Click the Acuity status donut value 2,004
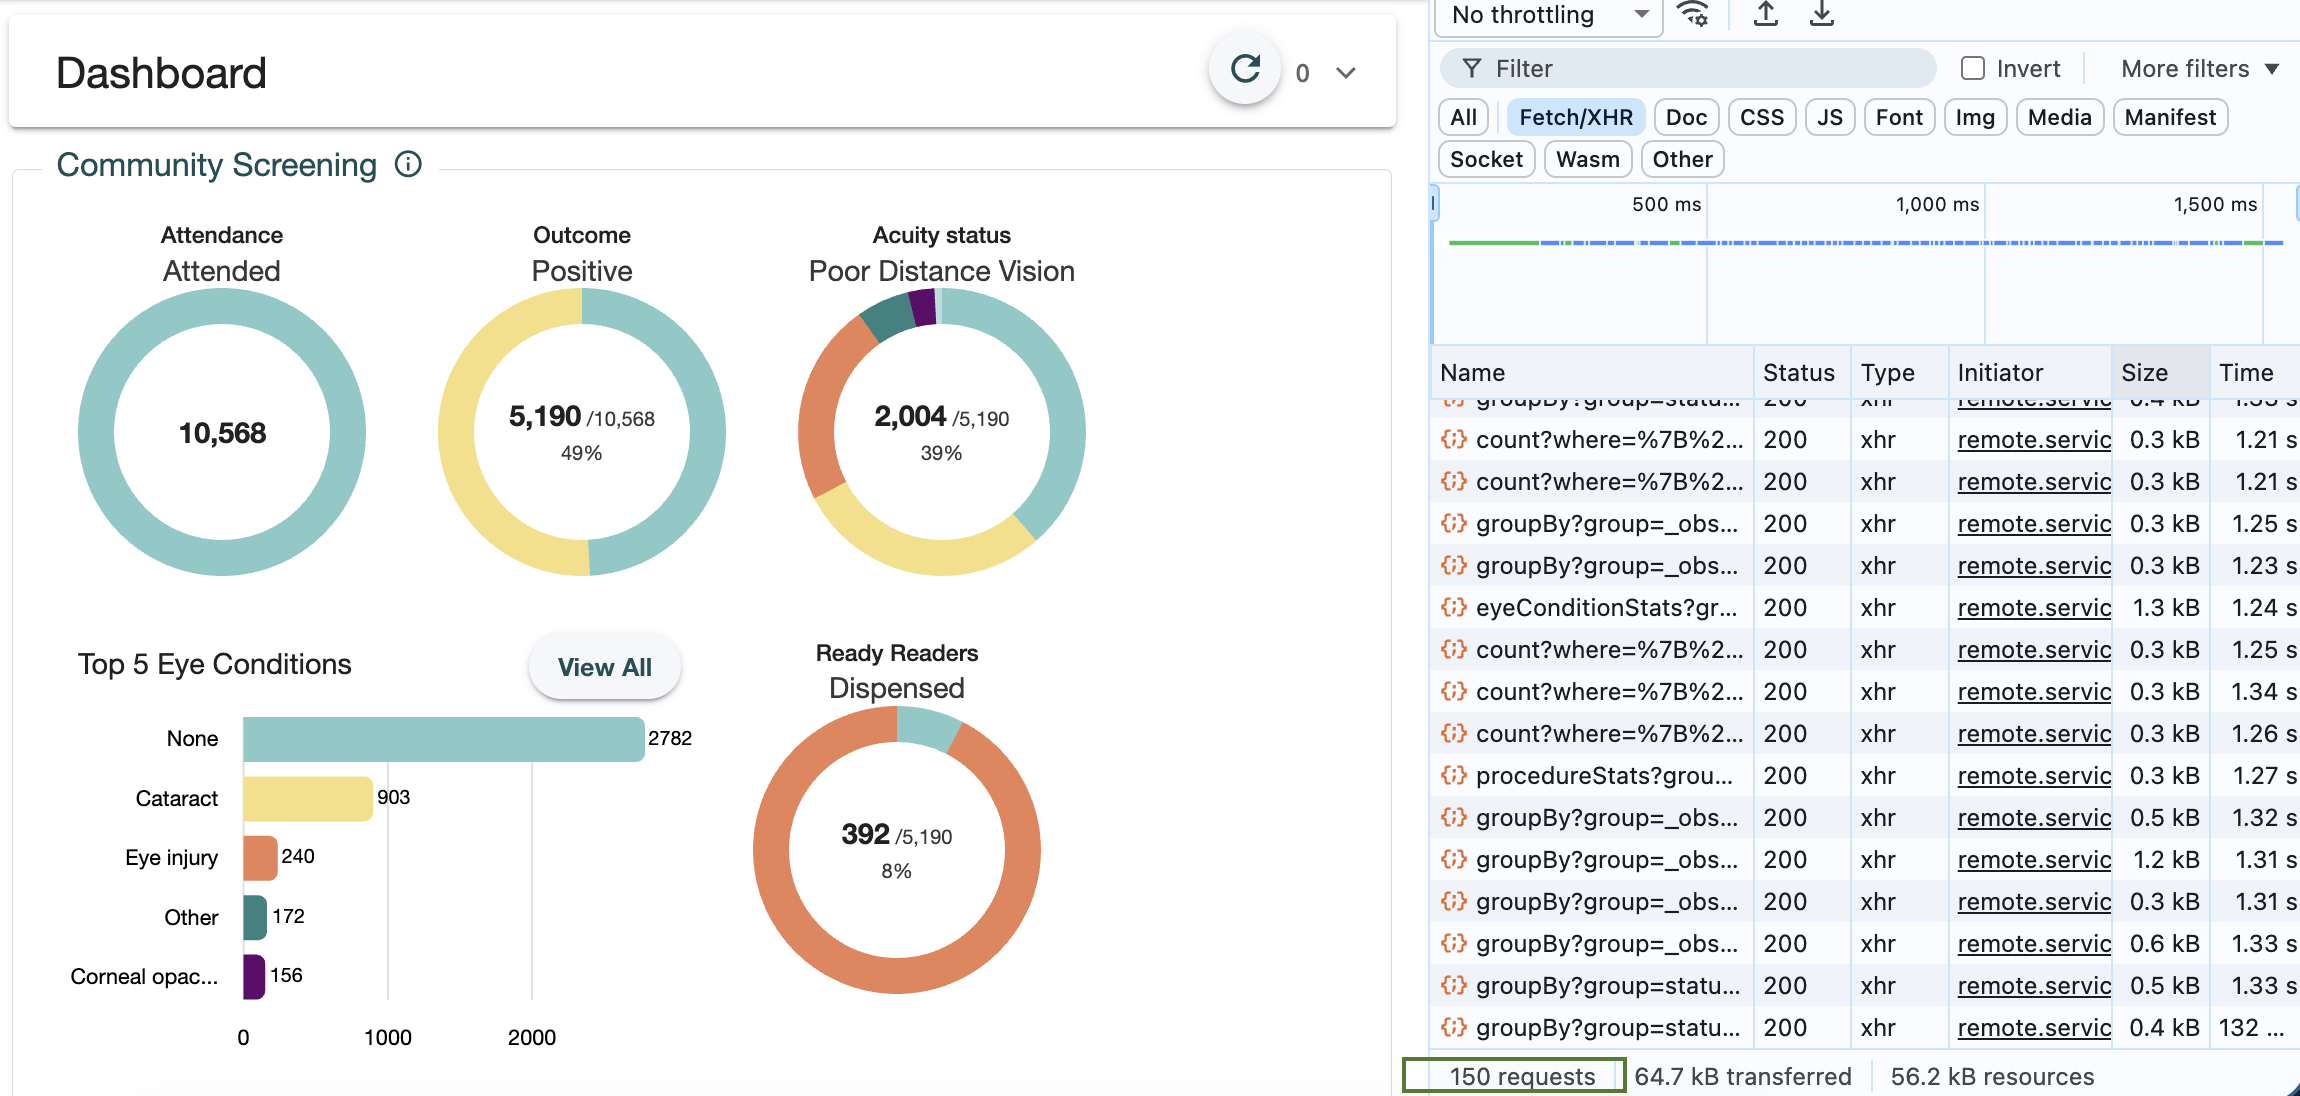 click(x=910, y=416)
